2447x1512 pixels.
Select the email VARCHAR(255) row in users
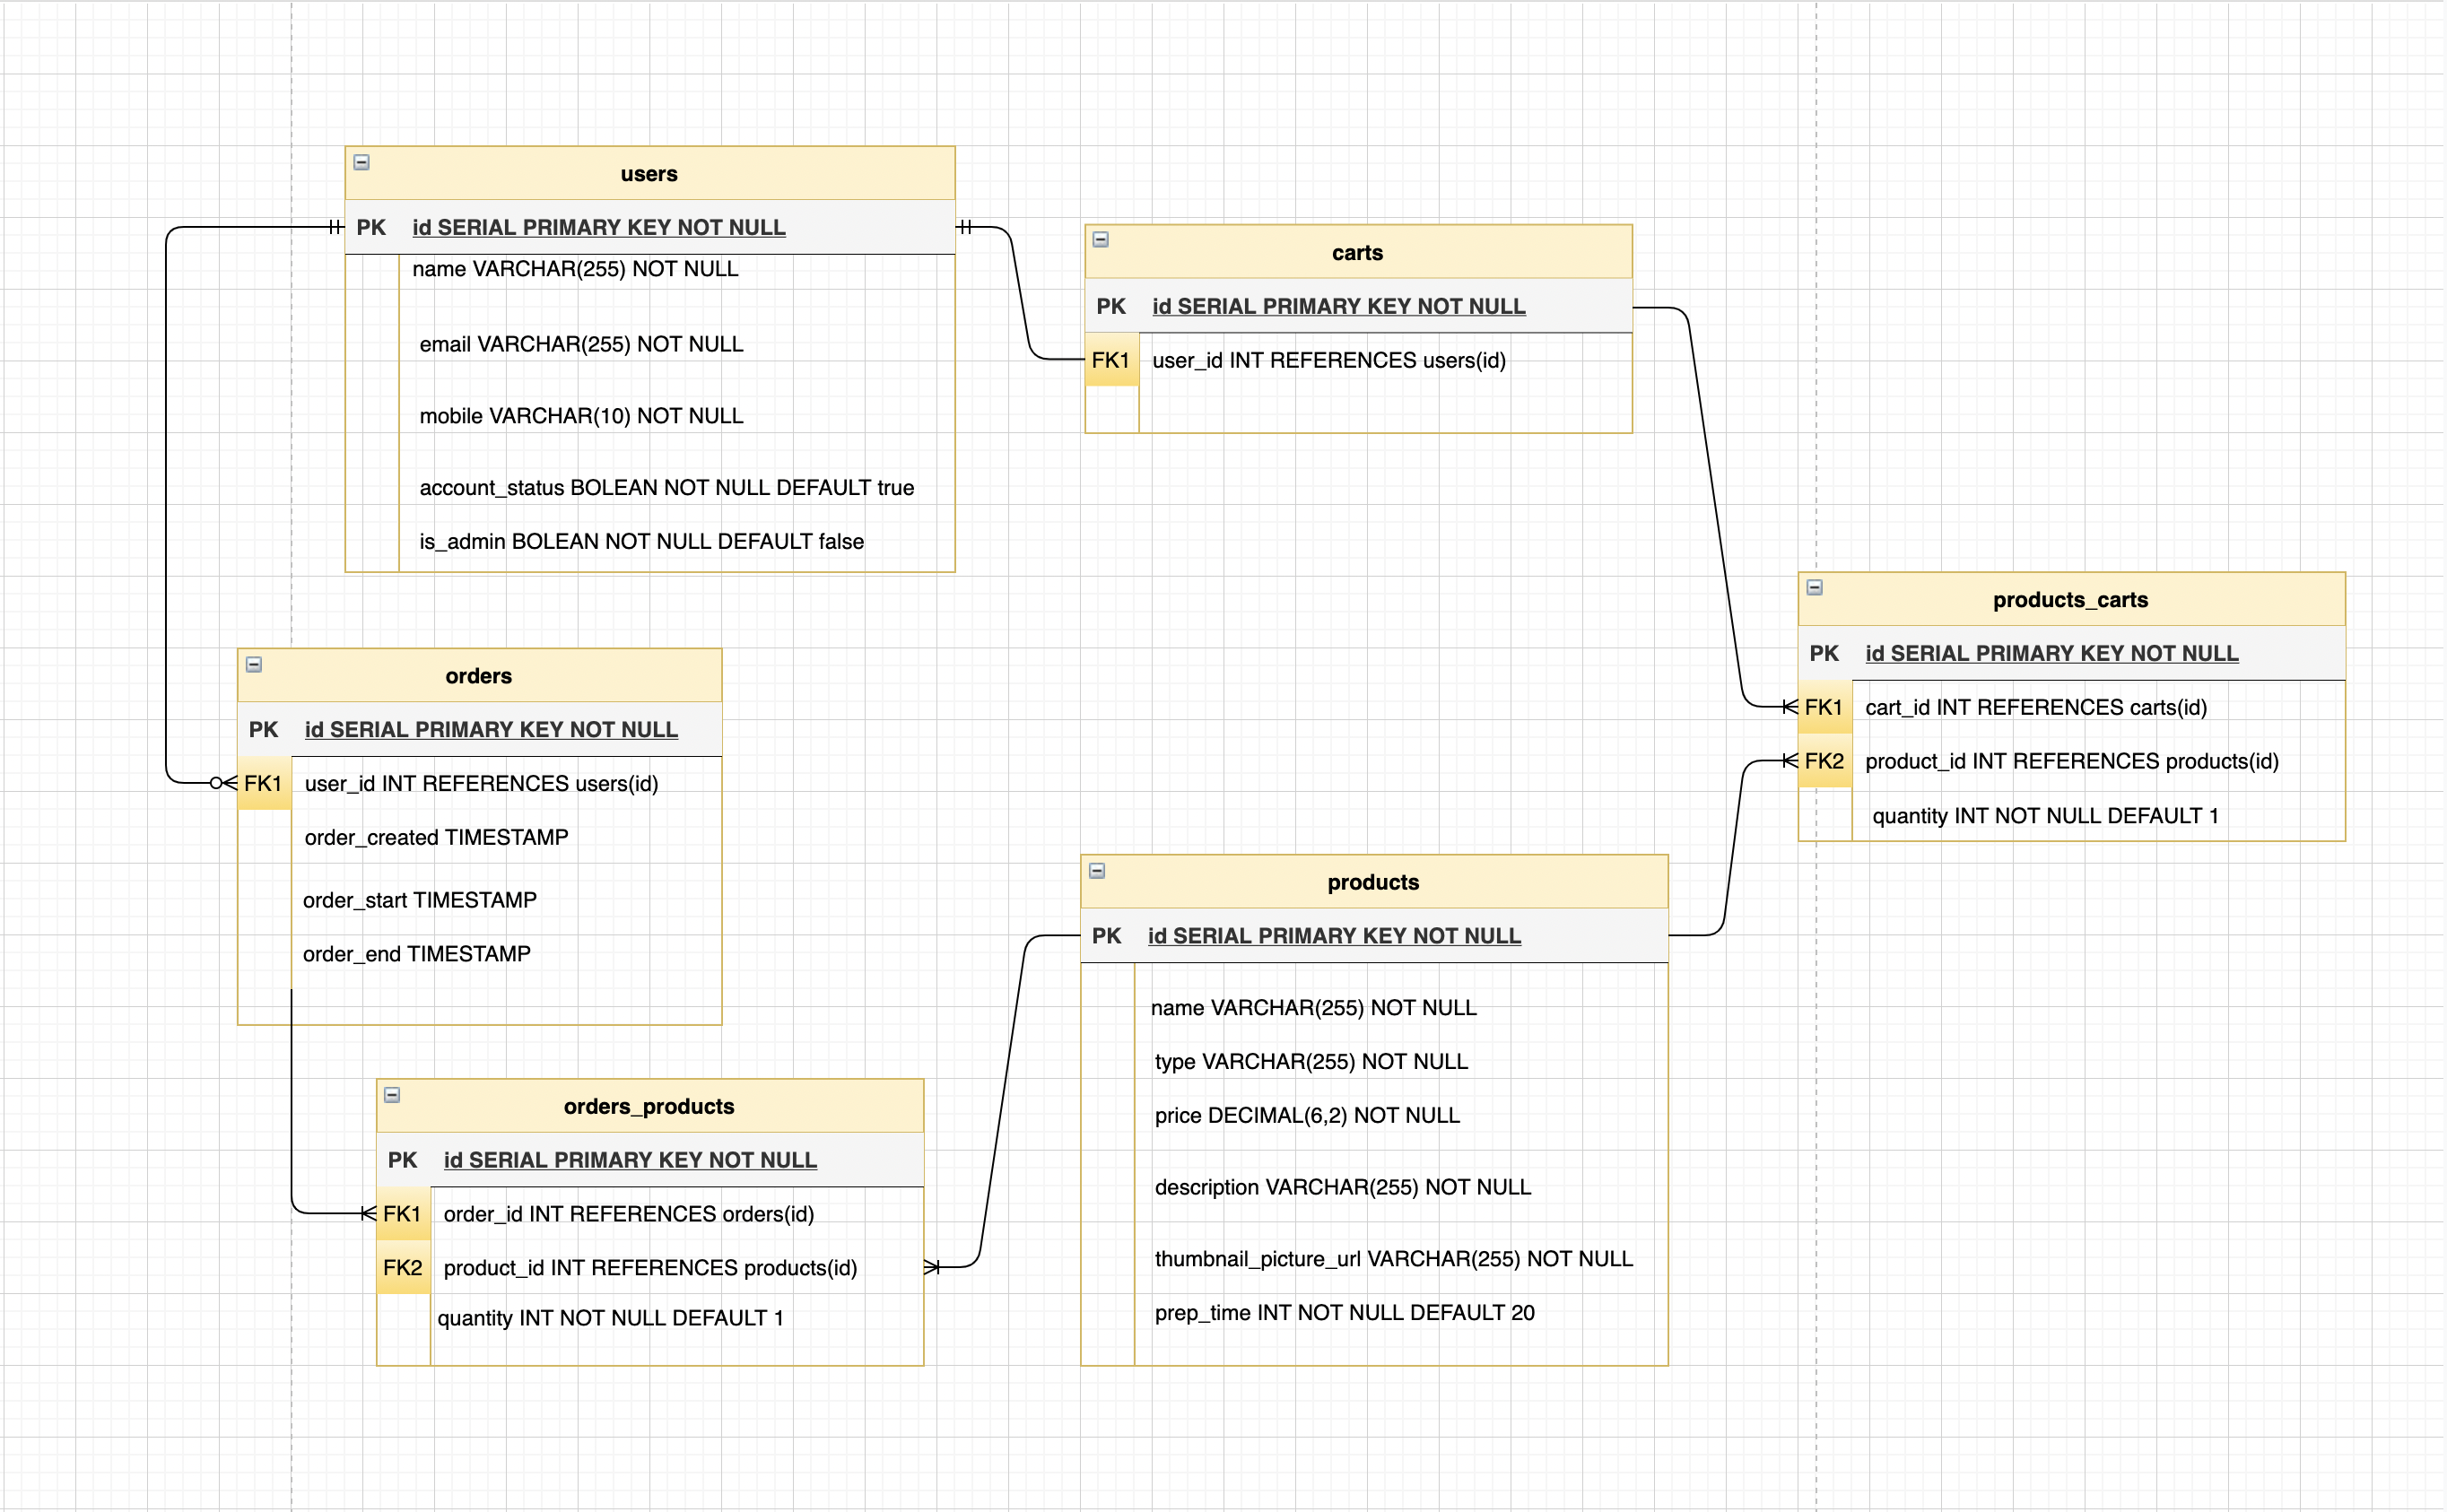tap(581, 345)
